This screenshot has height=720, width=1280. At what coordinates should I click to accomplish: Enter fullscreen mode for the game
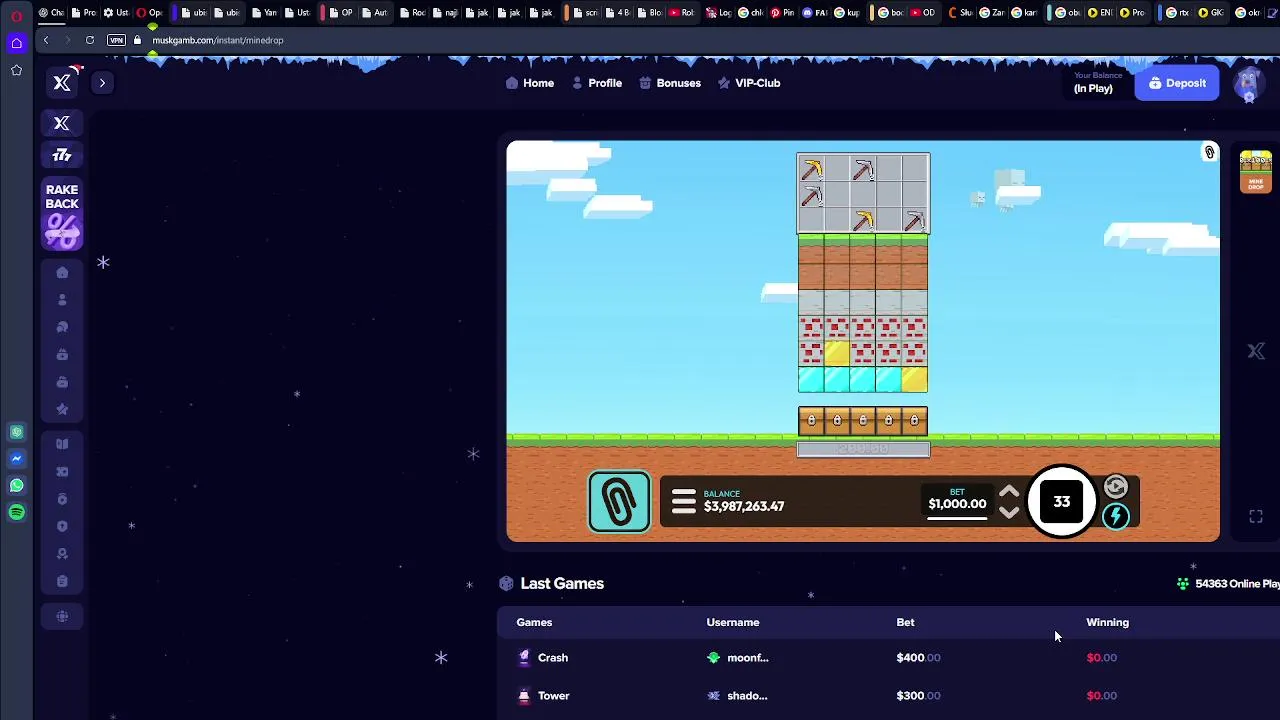tap(1256, 516)
